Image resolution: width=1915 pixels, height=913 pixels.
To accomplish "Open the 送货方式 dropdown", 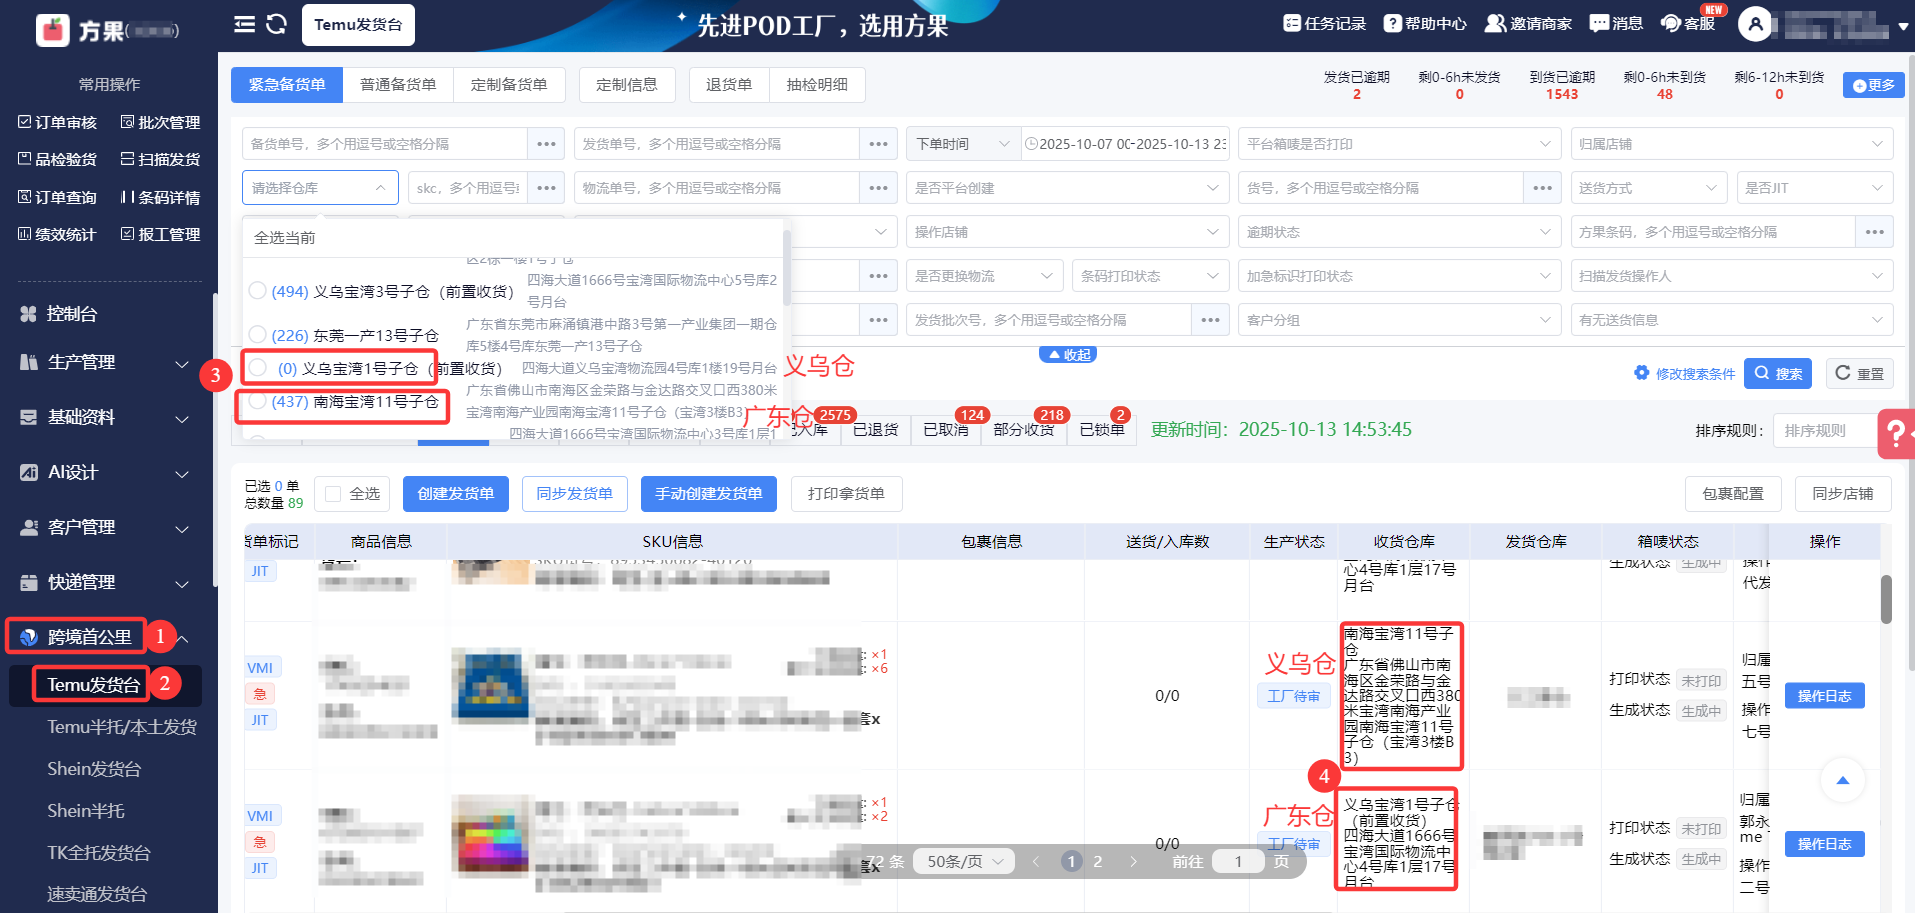I will [x=1649, y=188].
